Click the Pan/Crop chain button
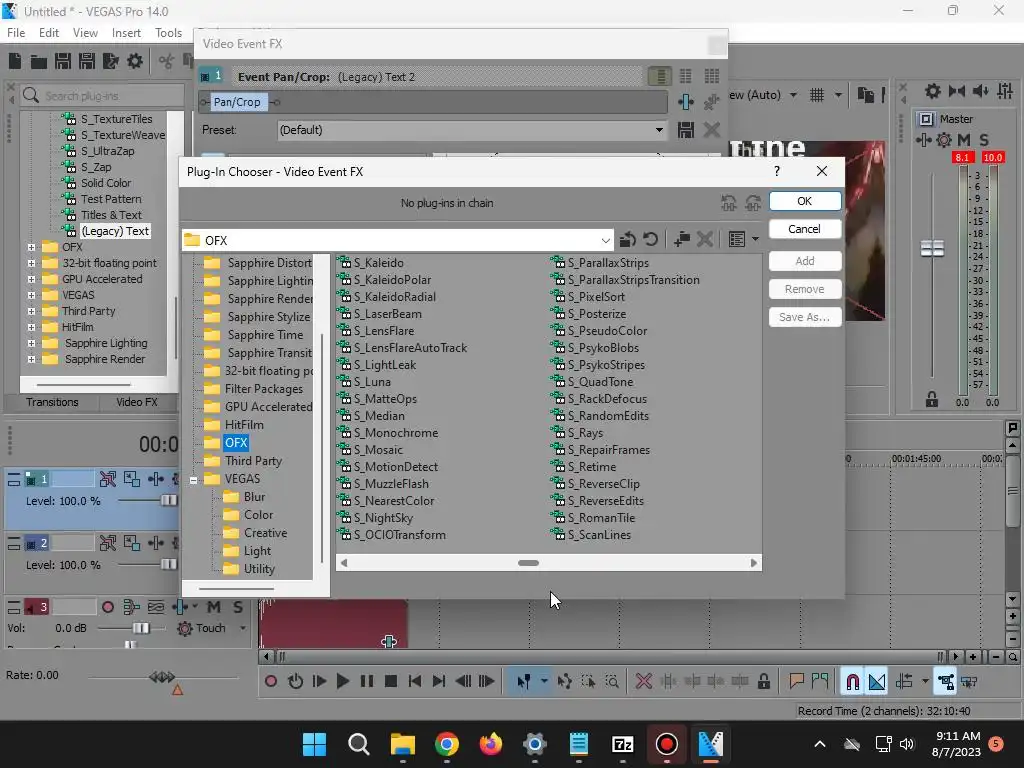1024x768 pixels. click(237, 102)
